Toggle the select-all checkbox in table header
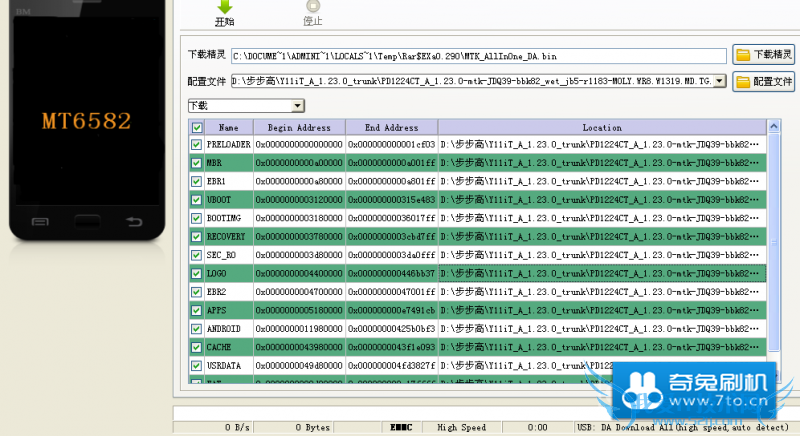Image resolution: width=800 pixels, height=436 pixels. (x=196, y=128)
